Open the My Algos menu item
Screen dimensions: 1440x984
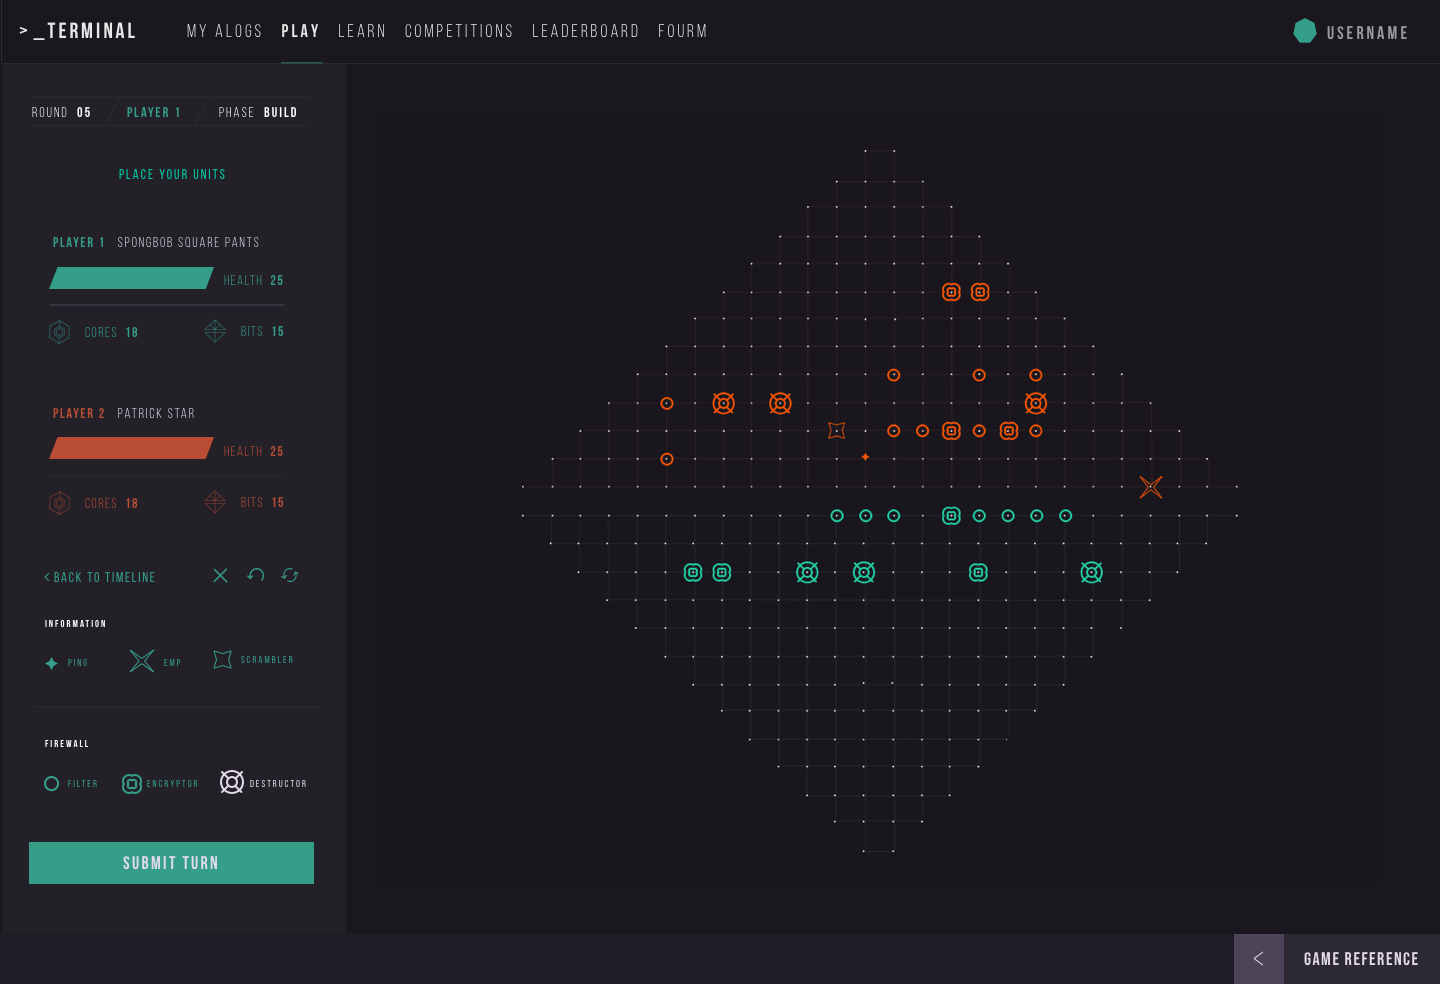tap(224, 32)
